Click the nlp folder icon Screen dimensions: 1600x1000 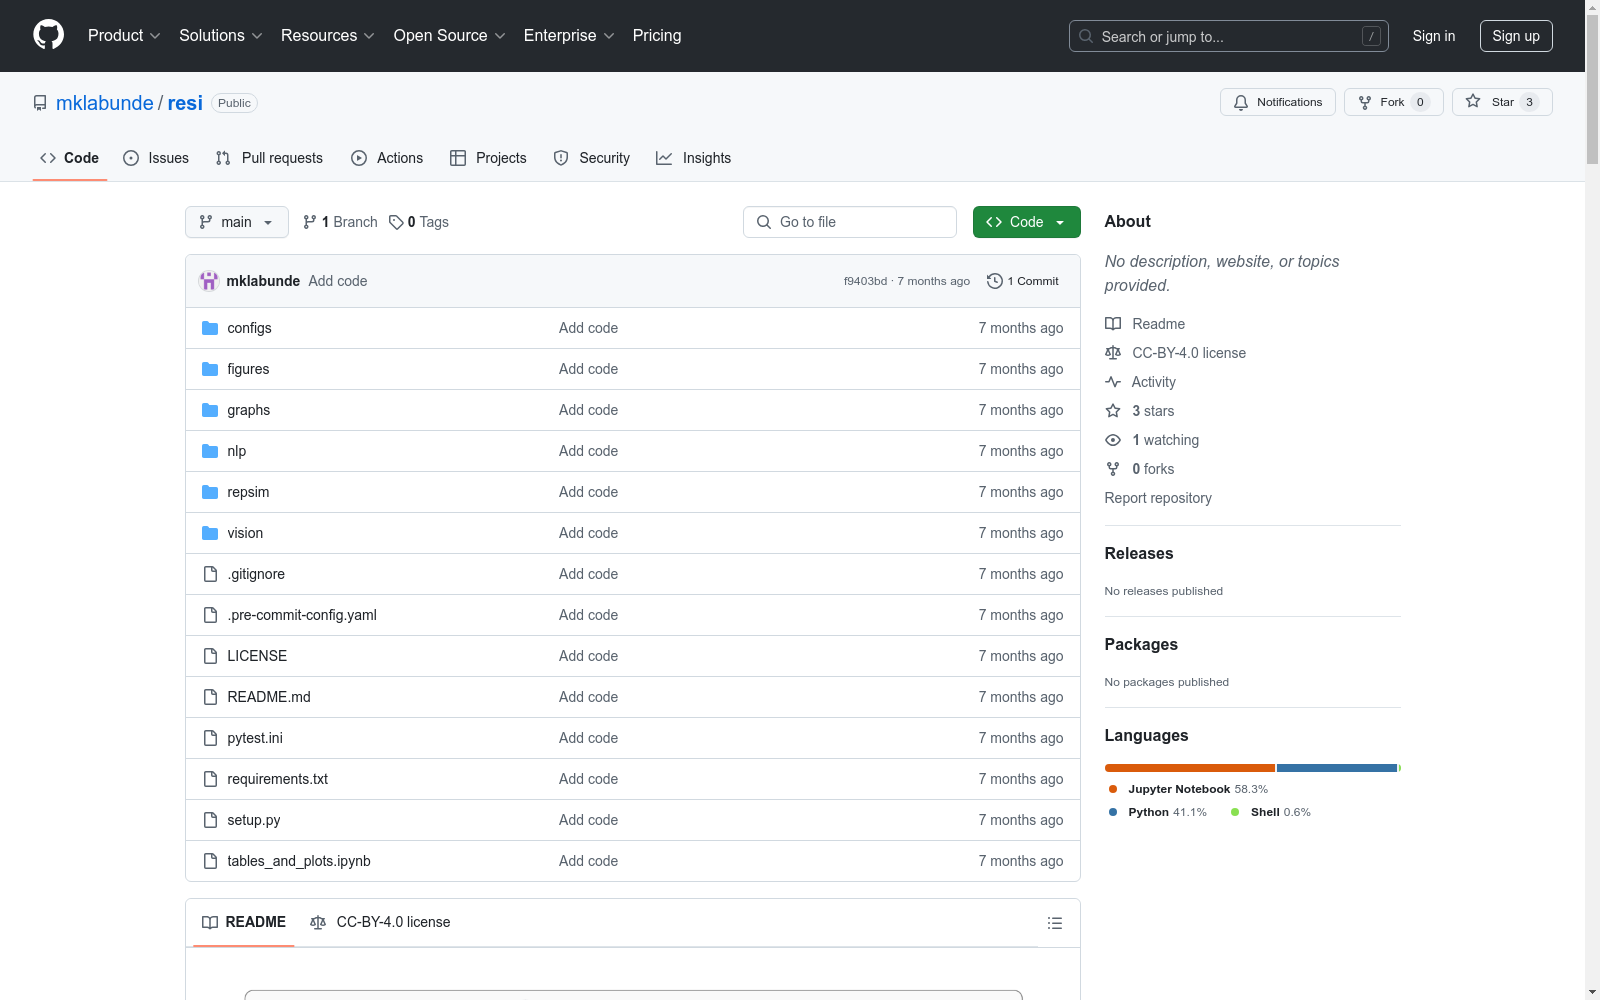click(210, 451)
